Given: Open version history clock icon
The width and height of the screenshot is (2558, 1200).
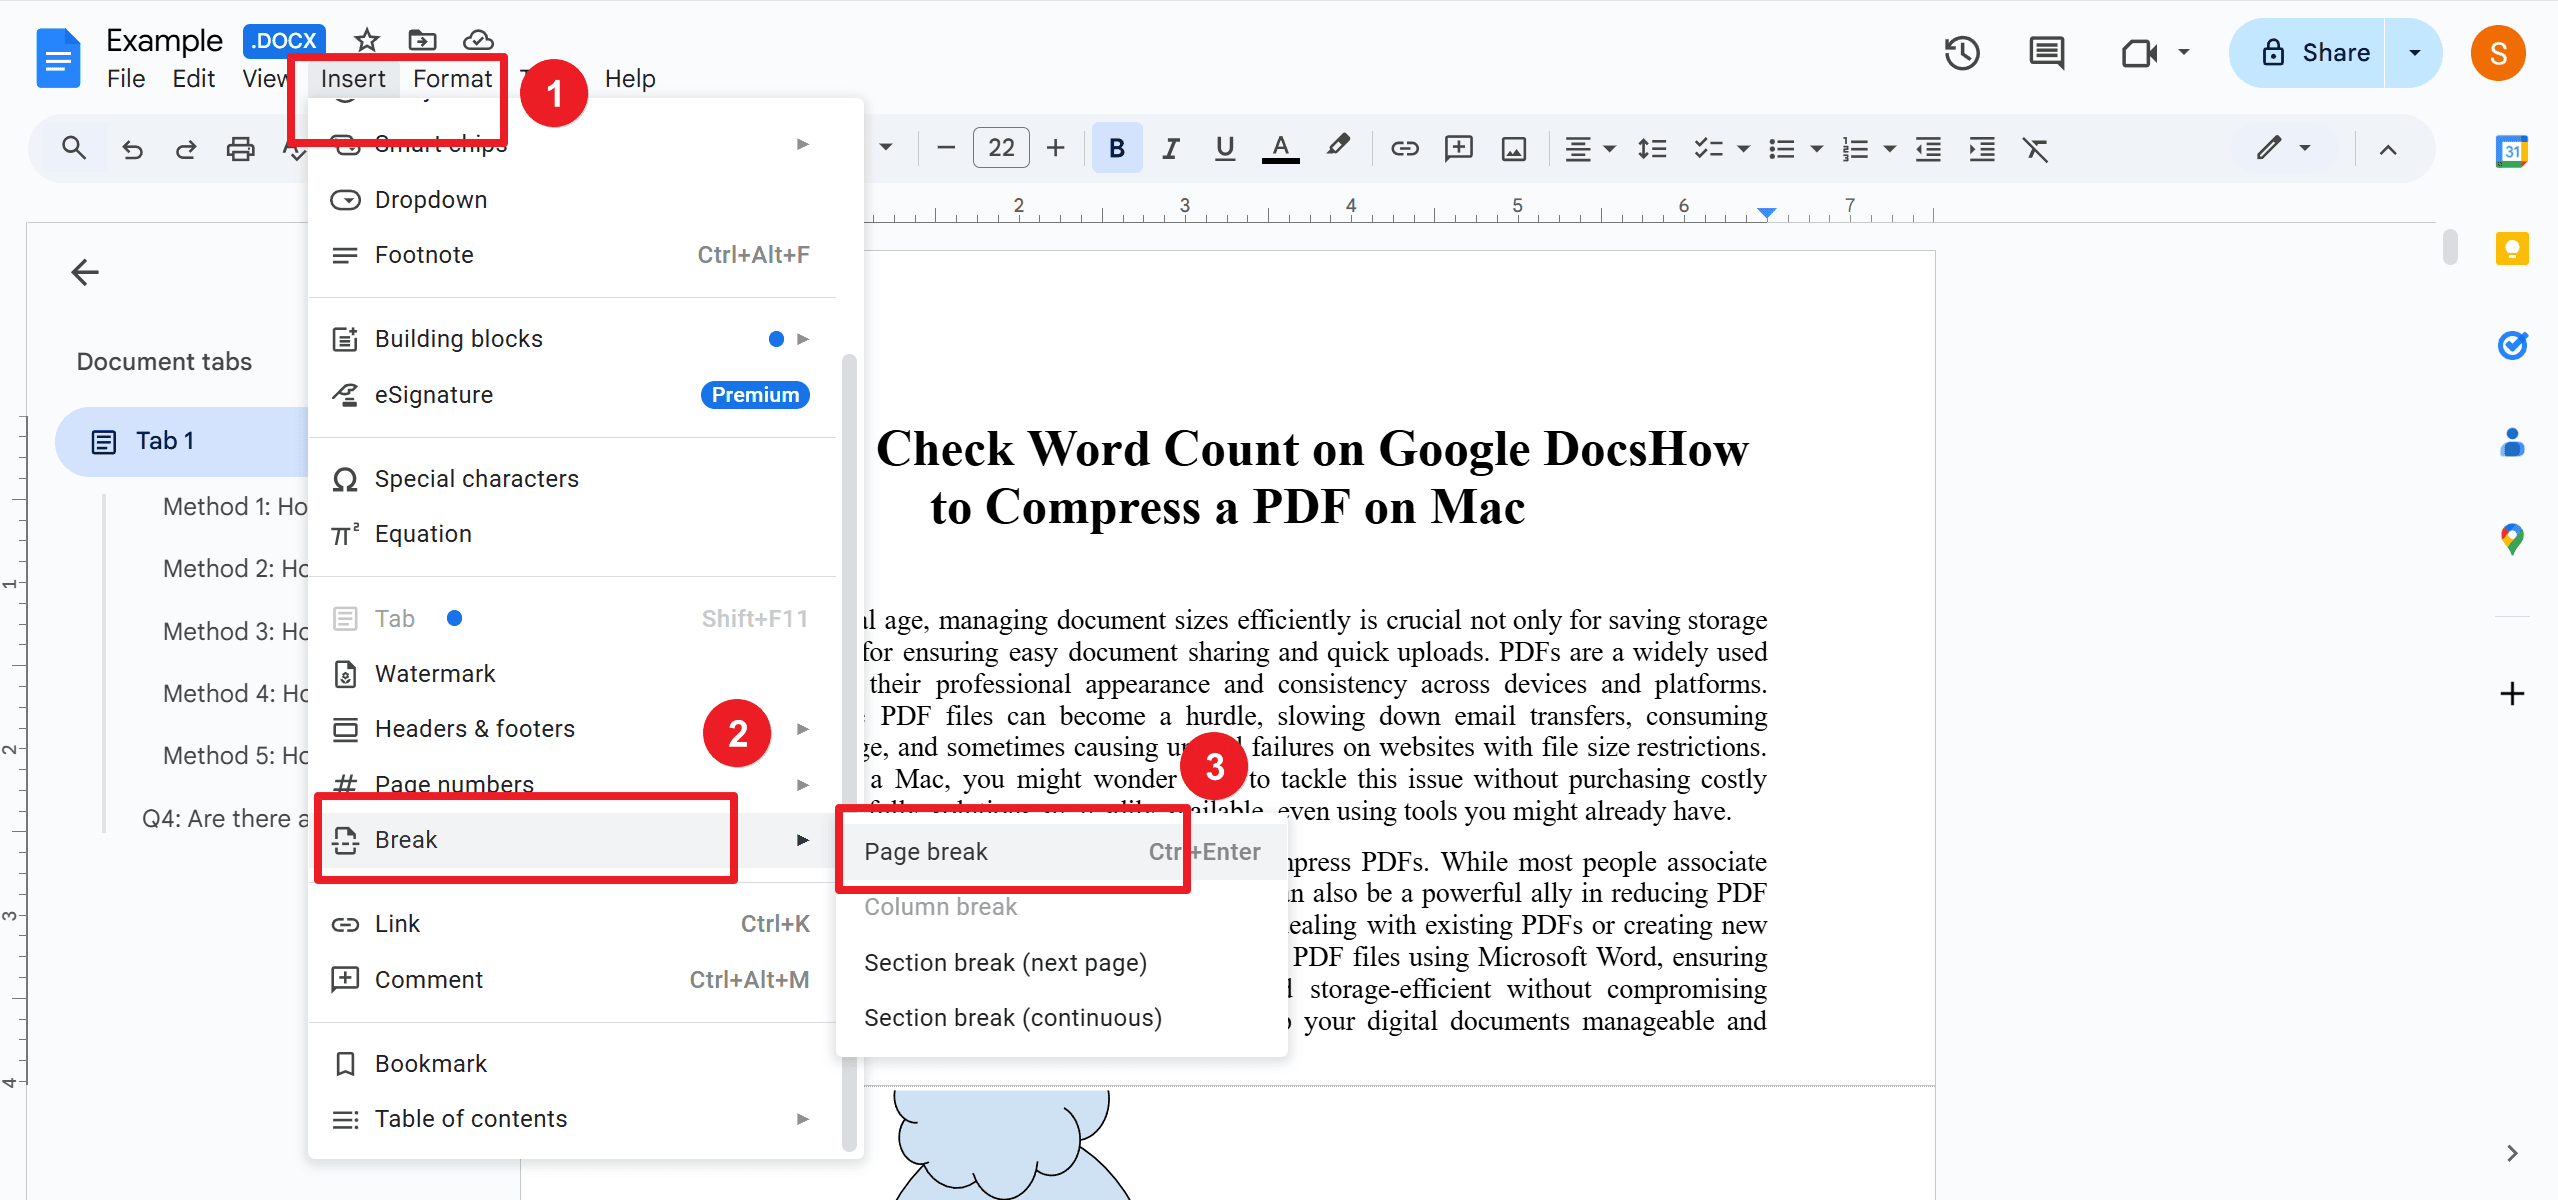Looking at the screenshot, I should click(1962, 53).
